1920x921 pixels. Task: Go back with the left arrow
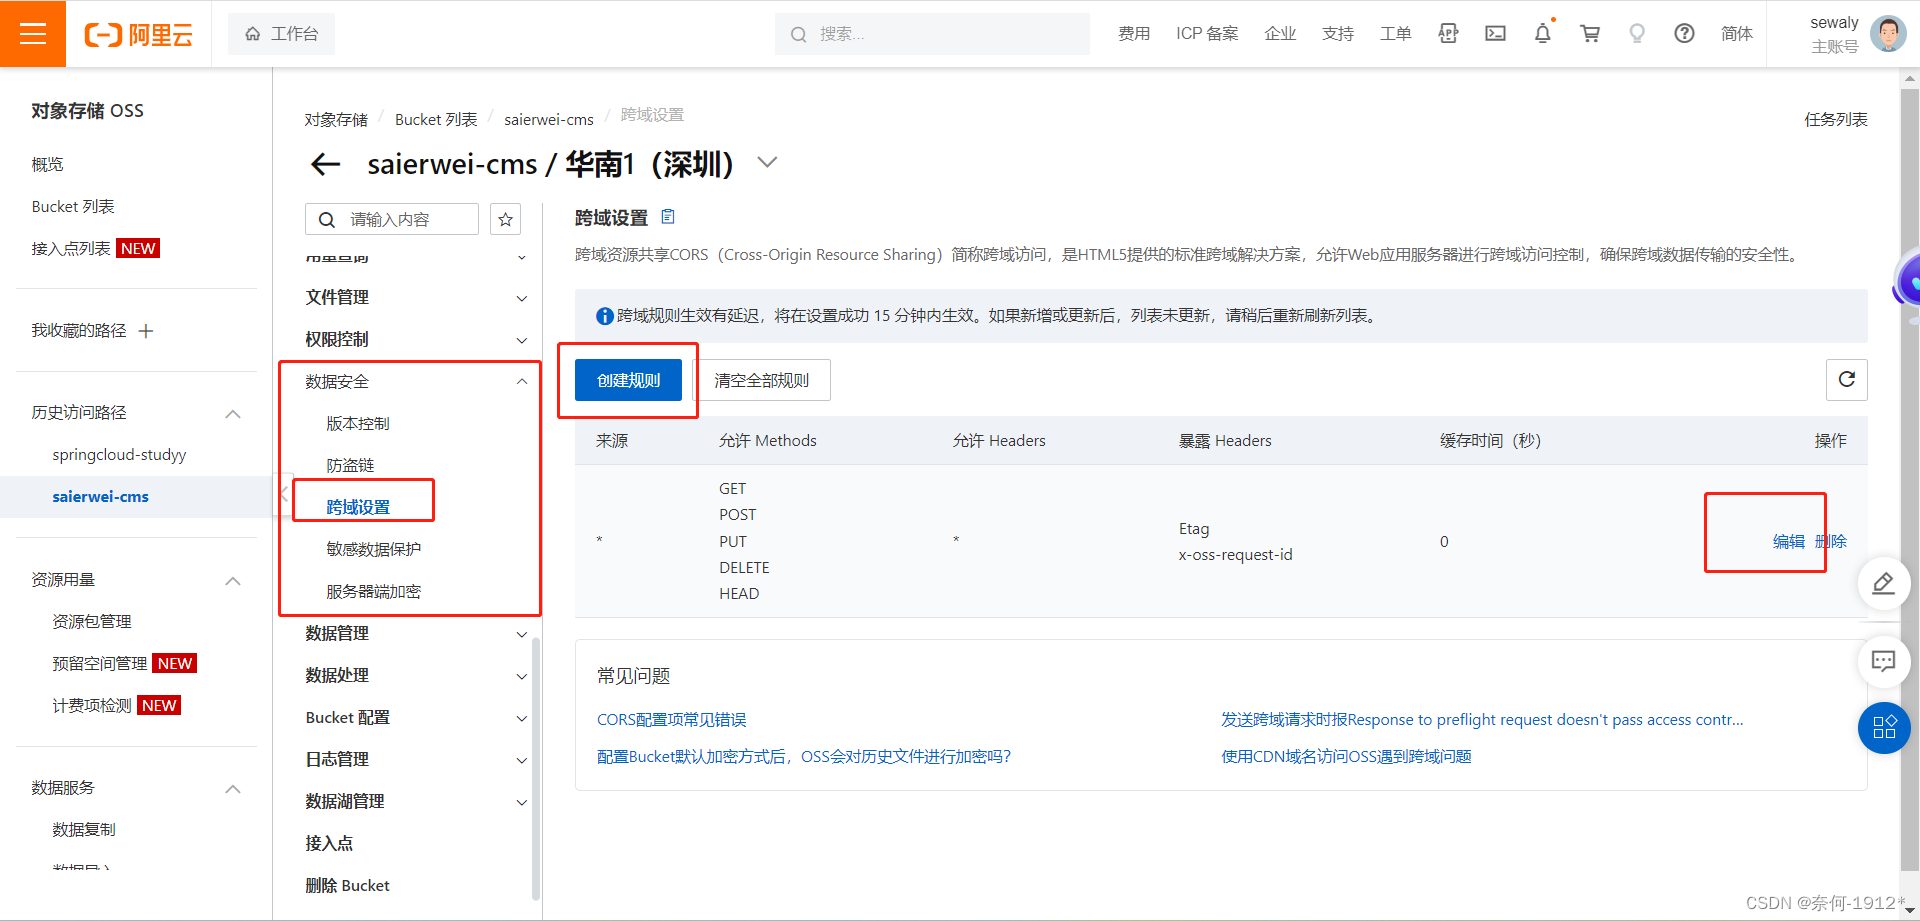326,164
